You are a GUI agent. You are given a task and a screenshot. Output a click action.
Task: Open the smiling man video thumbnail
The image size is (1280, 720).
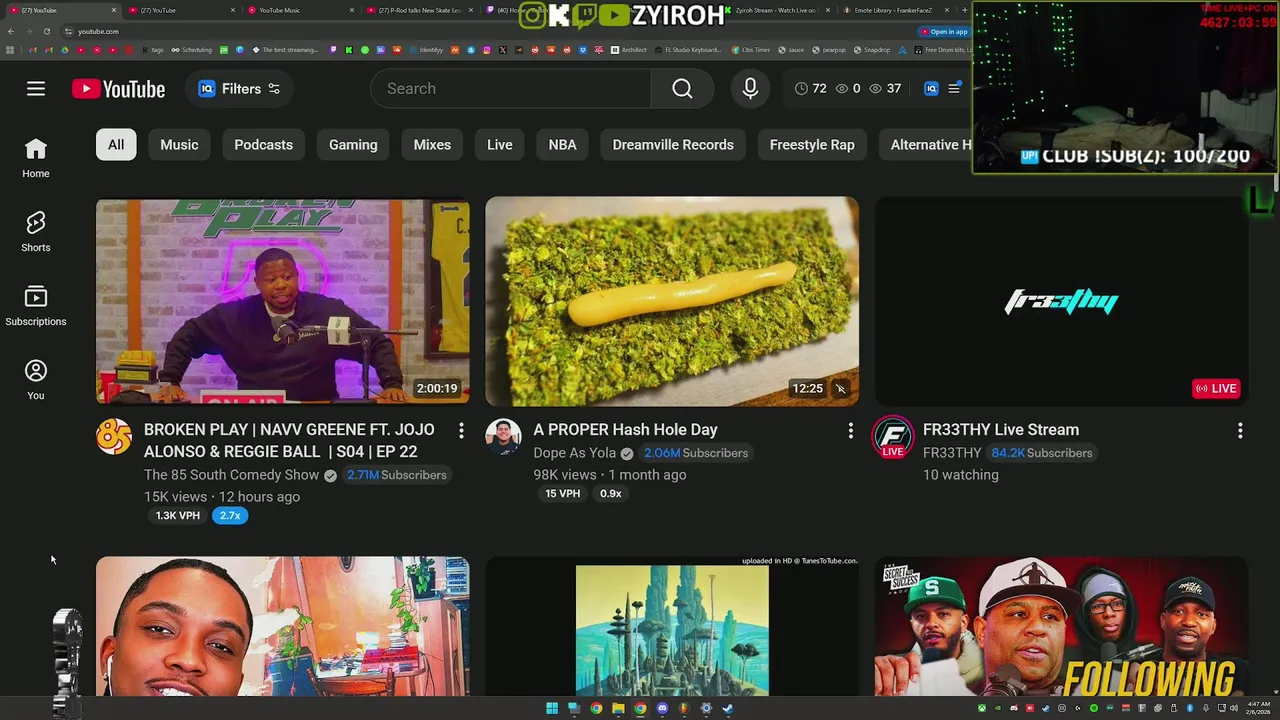[x=282, y=626]
